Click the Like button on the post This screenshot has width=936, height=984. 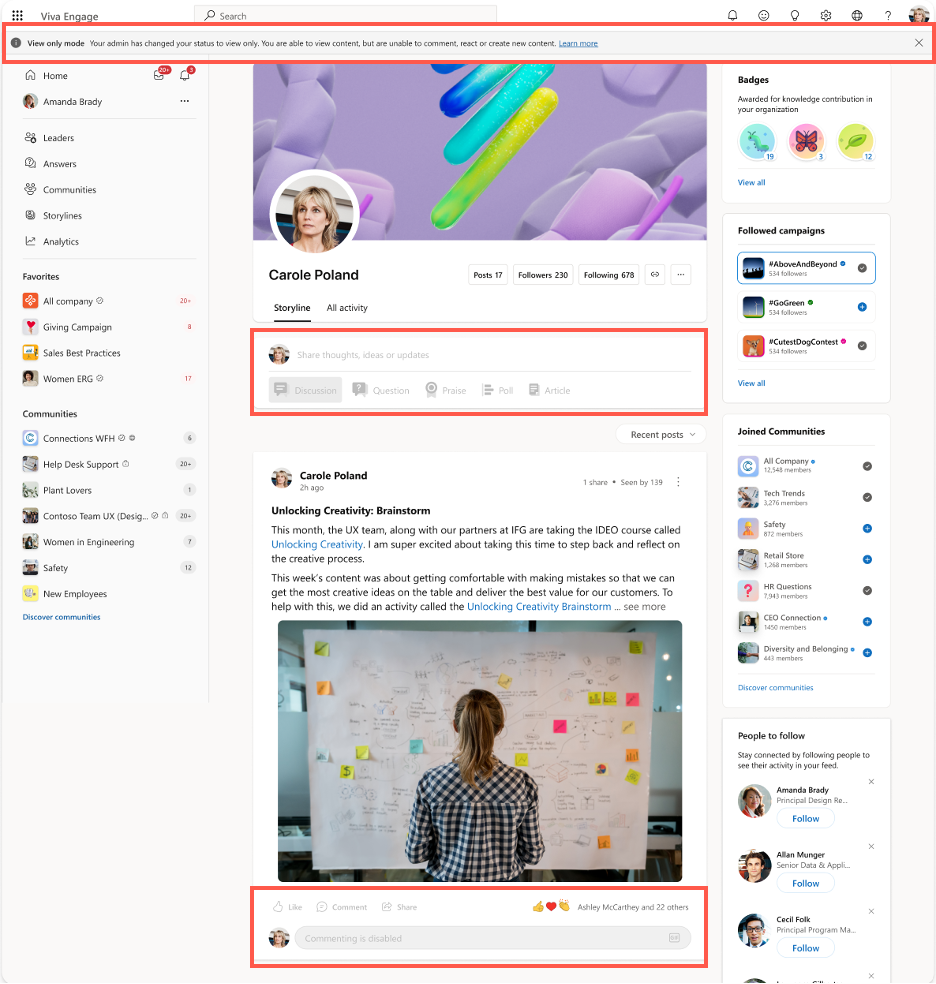287,907
